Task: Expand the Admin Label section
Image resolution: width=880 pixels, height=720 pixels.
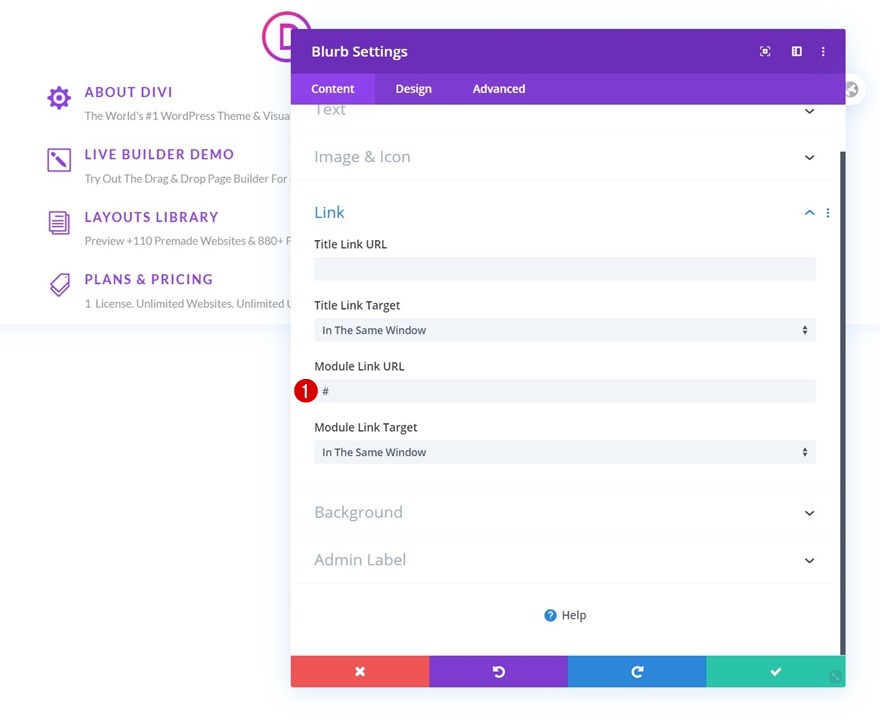Action: click(809, 561)
